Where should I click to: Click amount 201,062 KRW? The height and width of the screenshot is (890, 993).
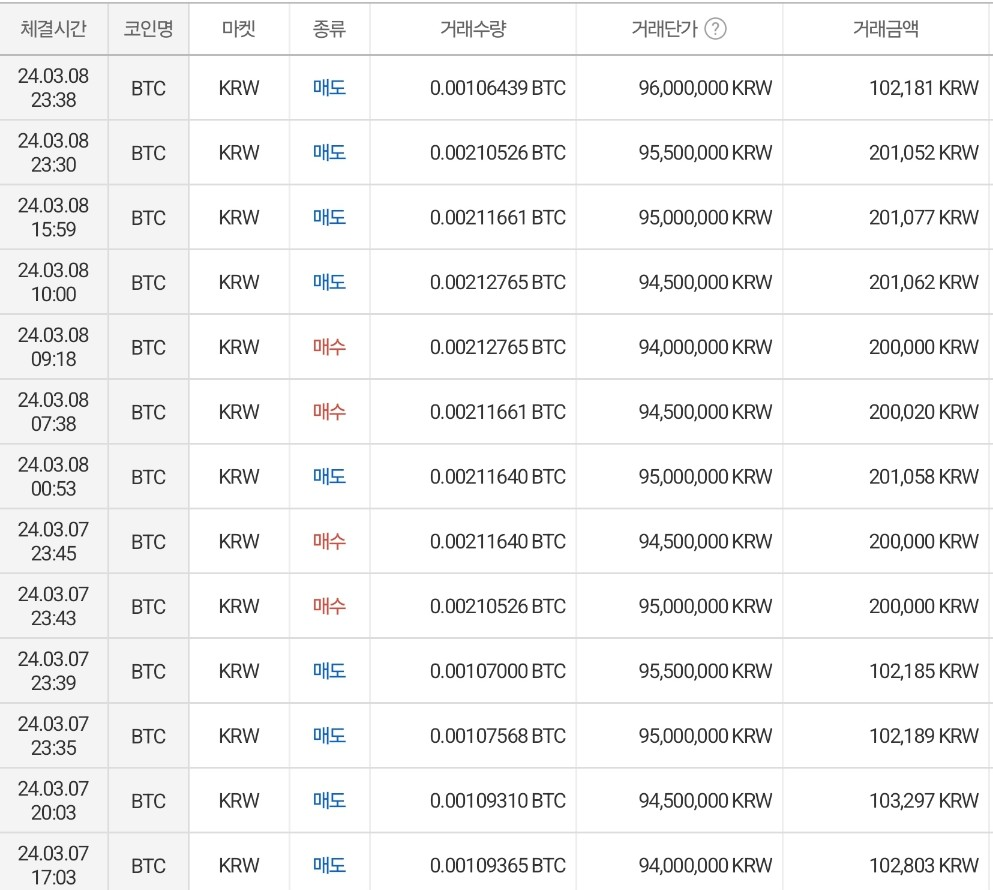(x=924, y=282)
